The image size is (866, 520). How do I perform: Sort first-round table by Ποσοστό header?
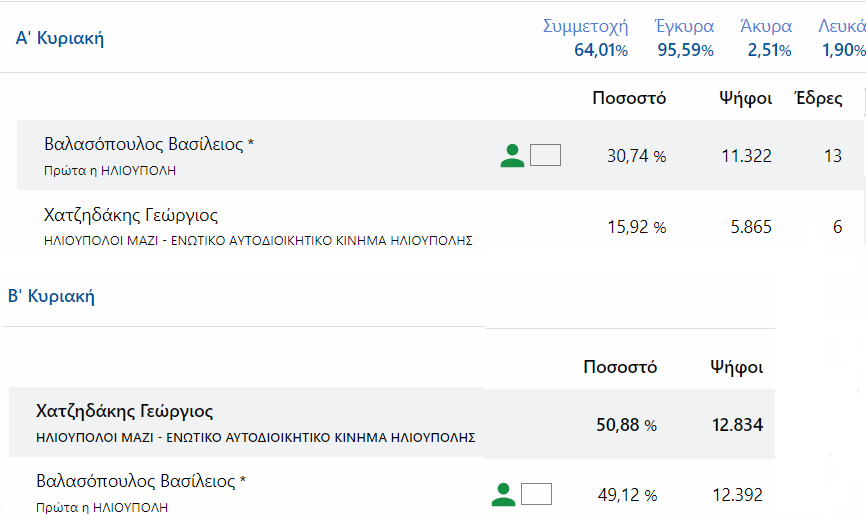pyautogui.click(x=629, y=98)
